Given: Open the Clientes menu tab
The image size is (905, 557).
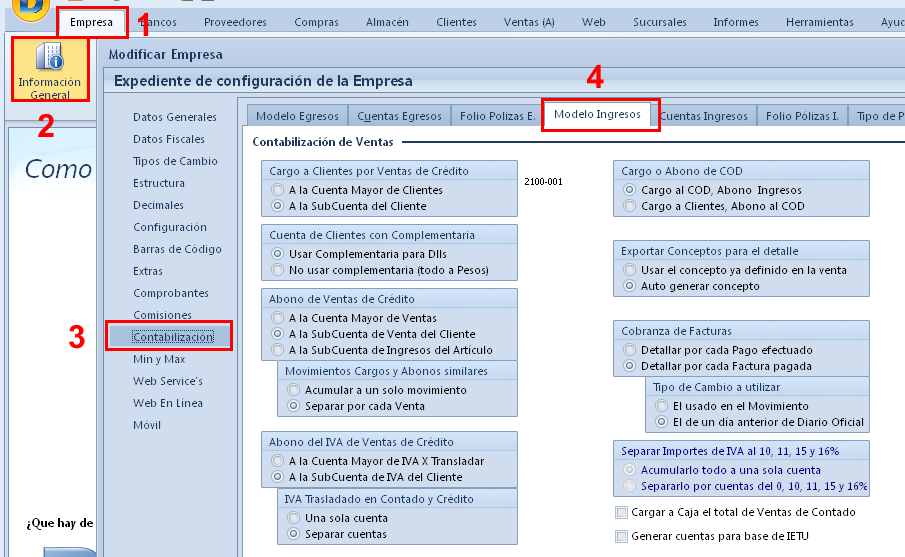Looking at the screenshot, I should [456, 22].
